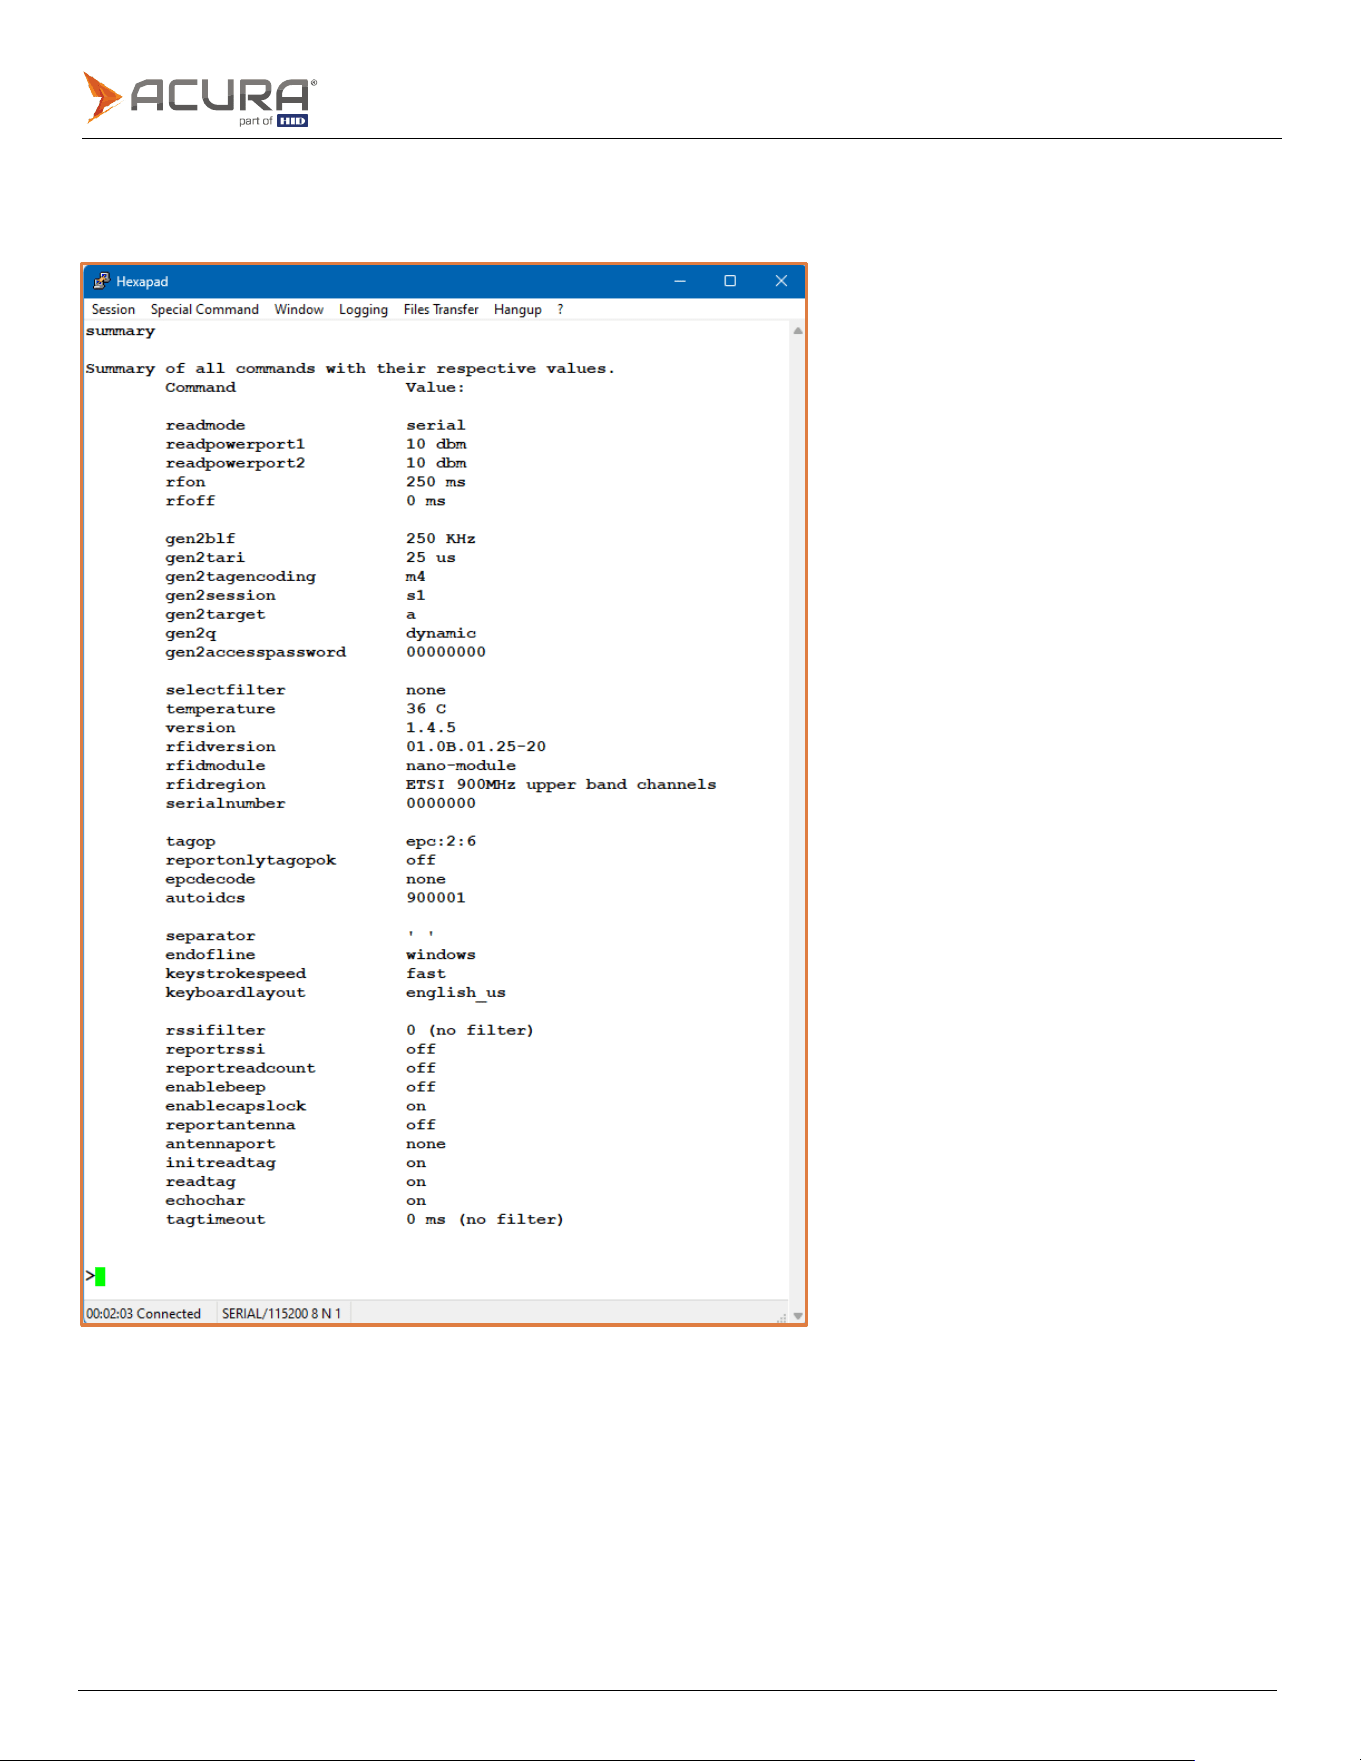Close the Hexapad window

point(781,281)
